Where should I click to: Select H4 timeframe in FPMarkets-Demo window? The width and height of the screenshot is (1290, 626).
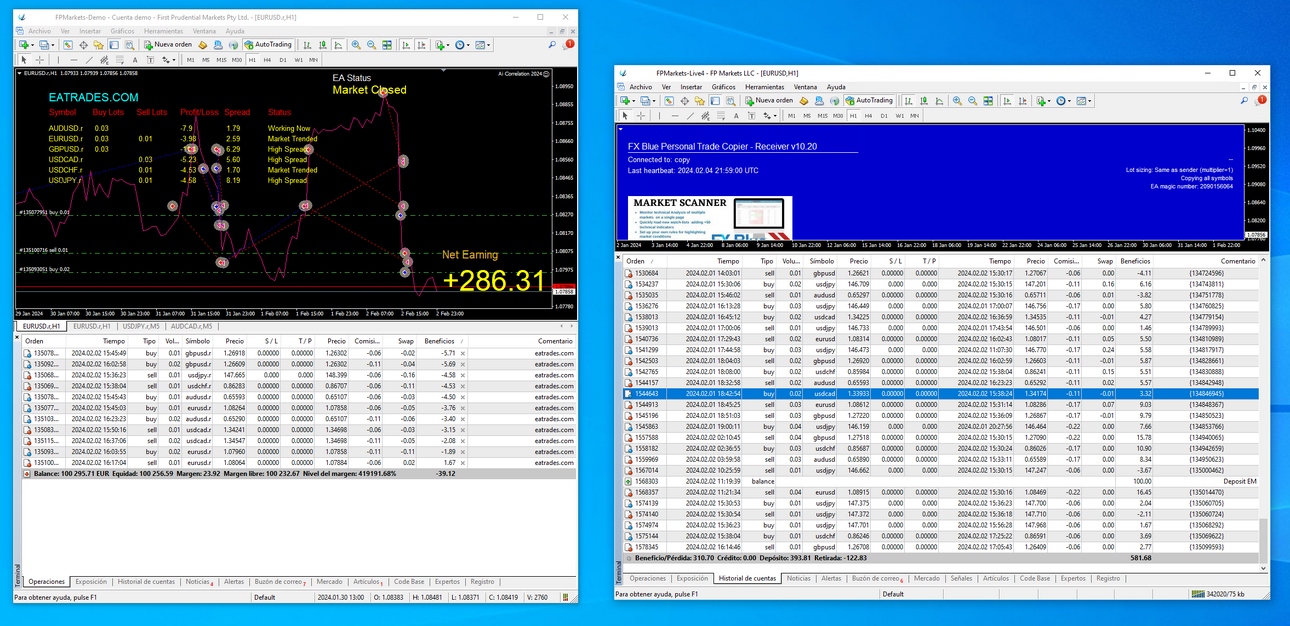click(x=268, y=60)
